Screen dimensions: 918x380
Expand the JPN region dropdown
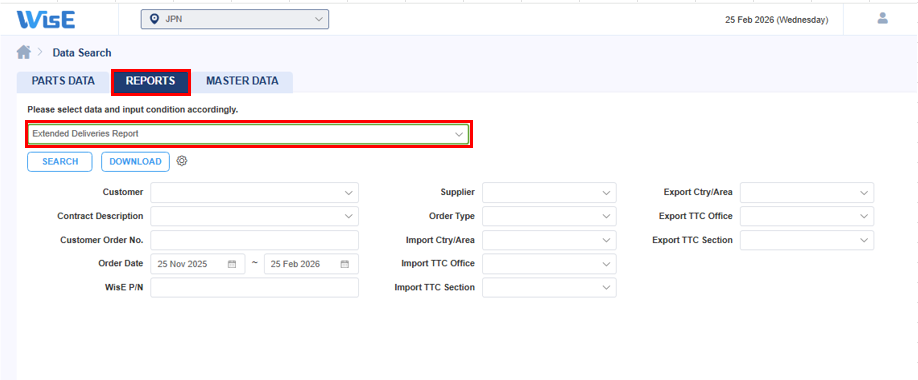point(235,19)
